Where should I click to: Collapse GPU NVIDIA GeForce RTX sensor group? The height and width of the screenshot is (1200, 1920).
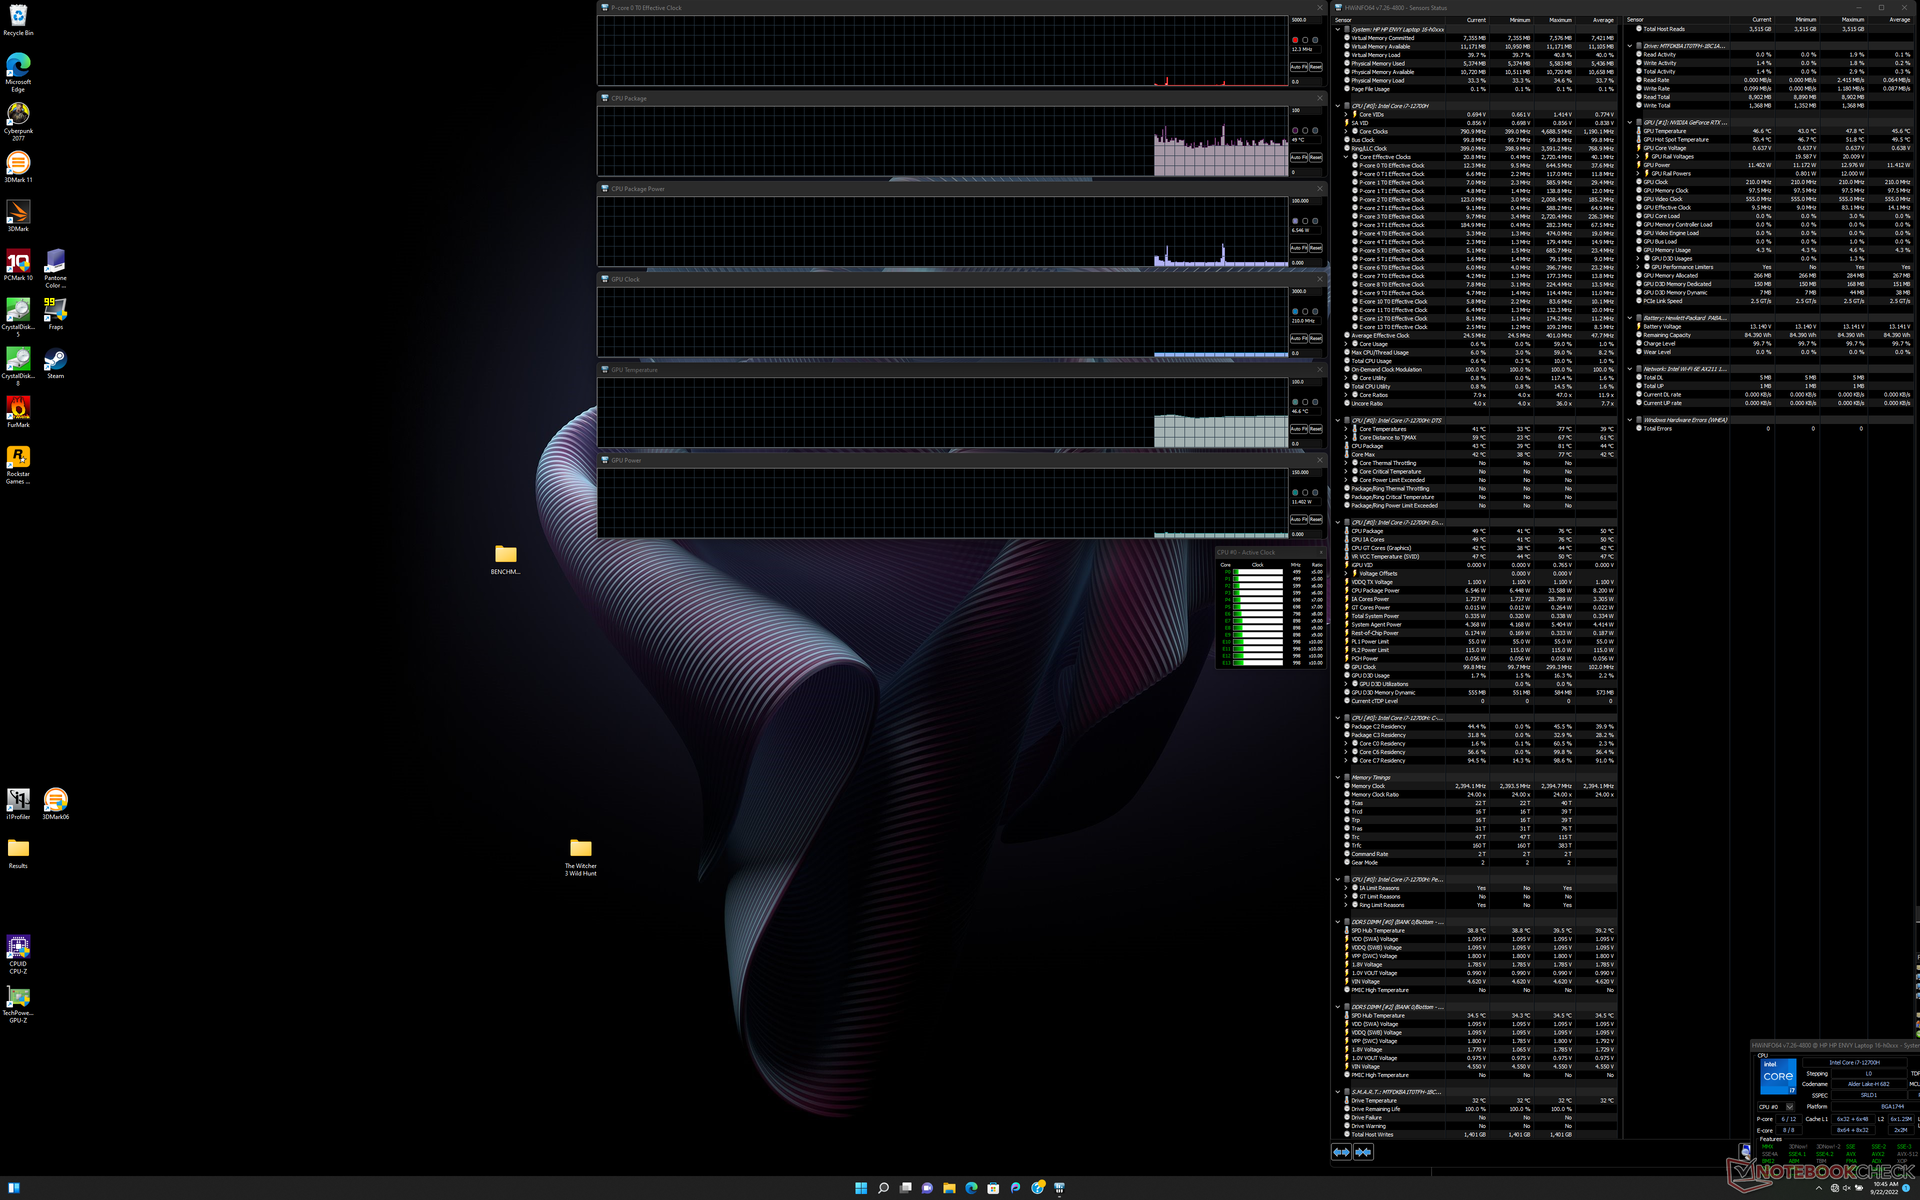pos(1630,122)
